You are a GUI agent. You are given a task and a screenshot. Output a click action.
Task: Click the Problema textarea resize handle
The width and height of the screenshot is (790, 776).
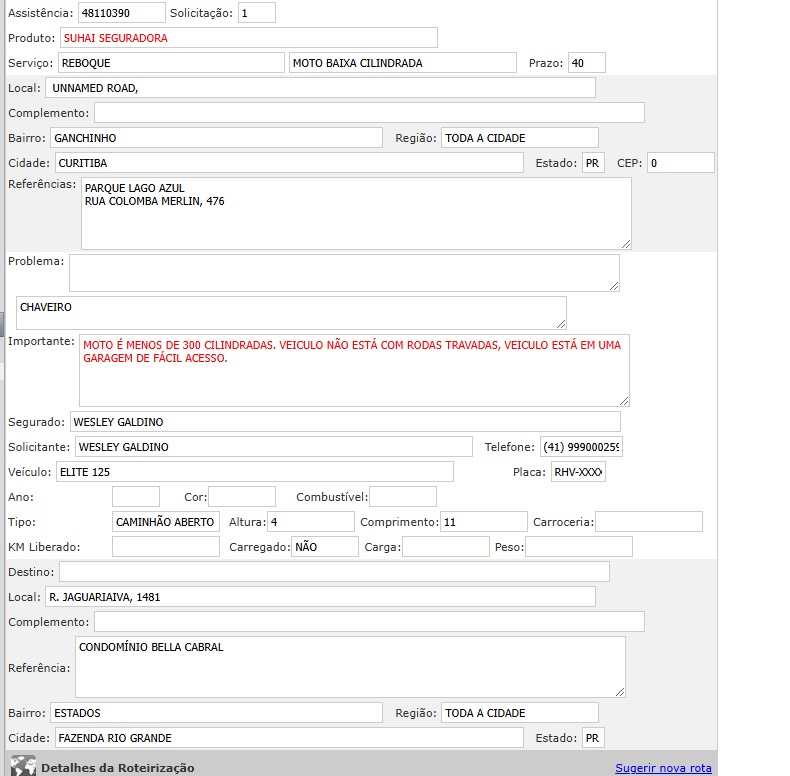(x=613, y=286)
